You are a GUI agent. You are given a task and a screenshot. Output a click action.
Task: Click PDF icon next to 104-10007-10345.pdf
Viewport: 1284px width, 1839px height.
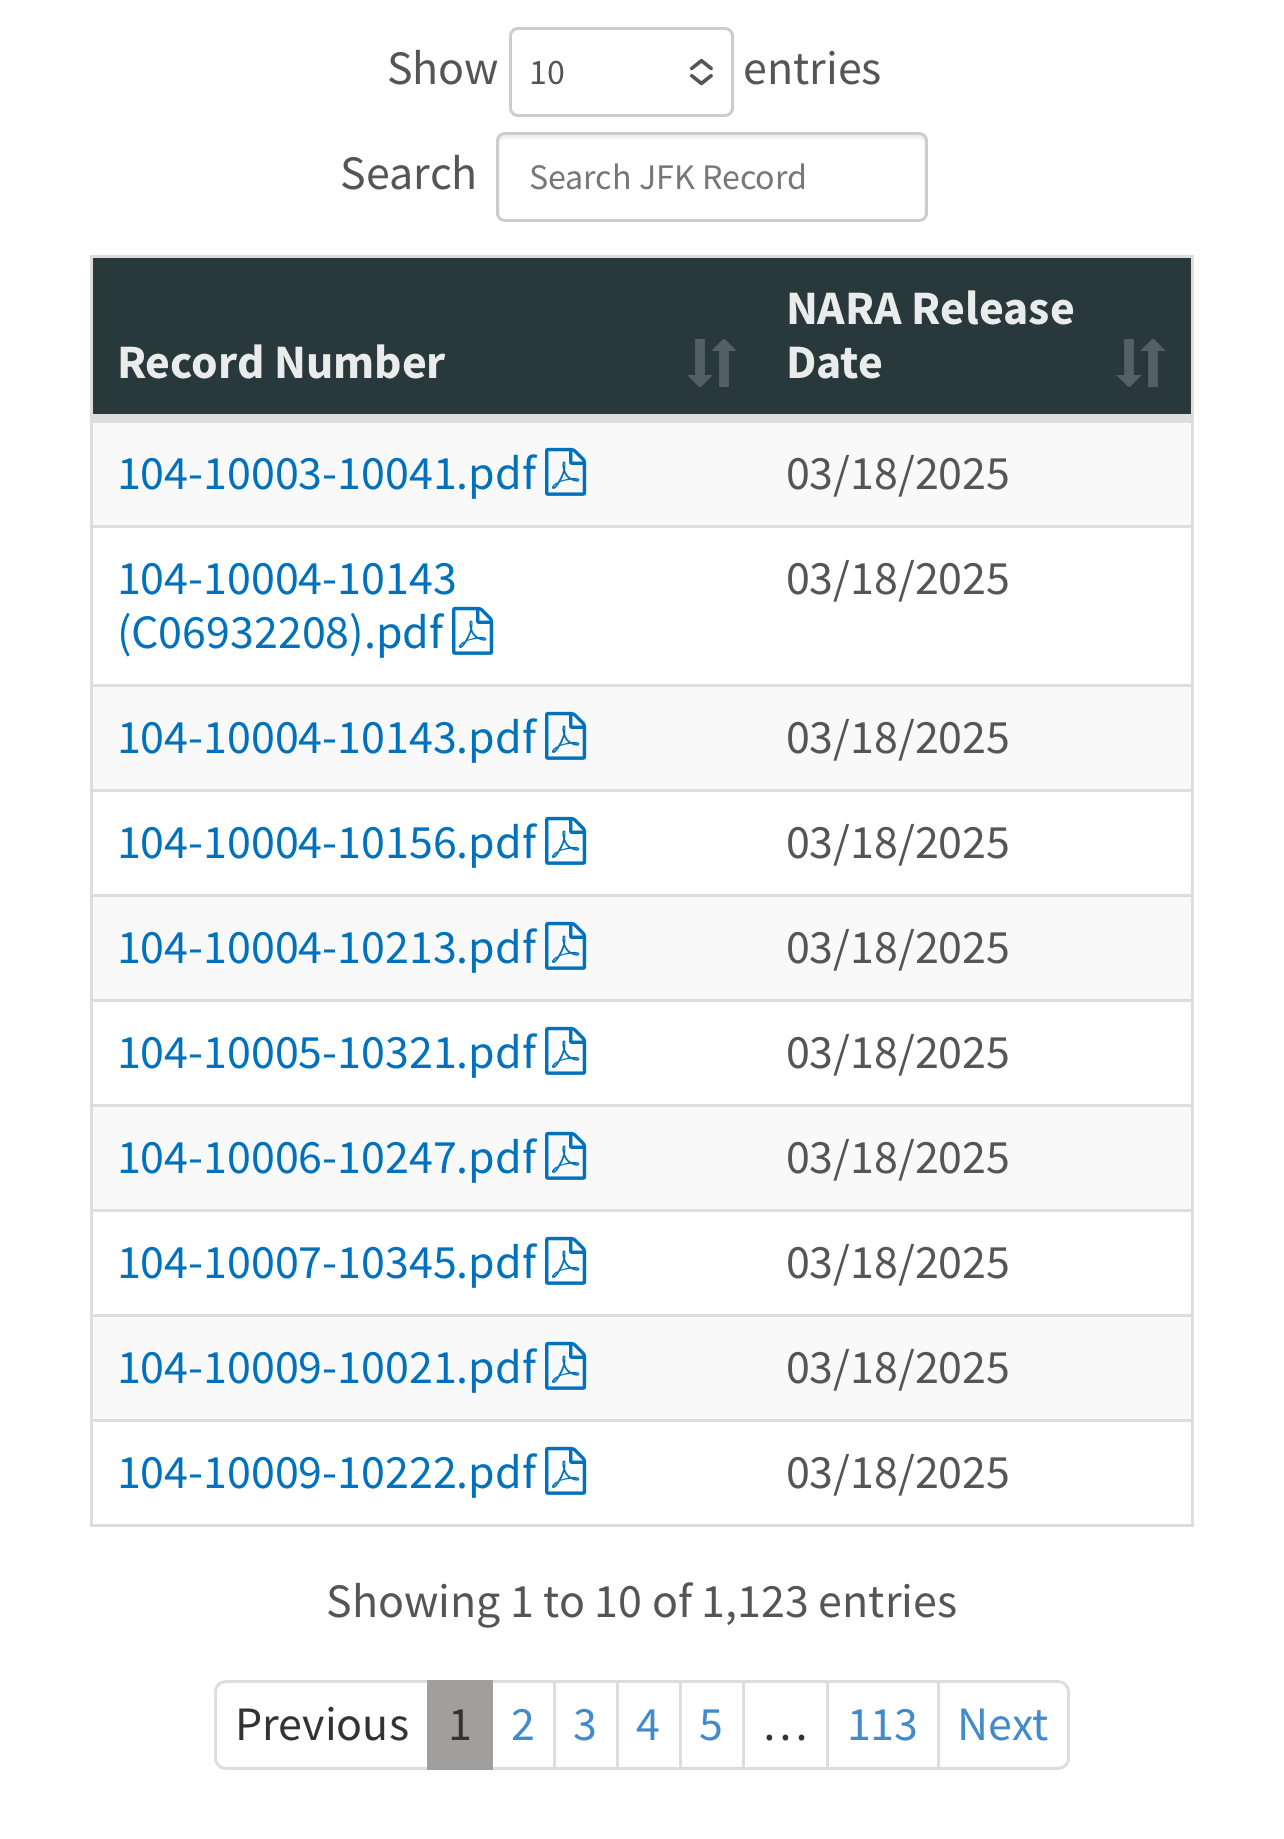click(565, 1262)
